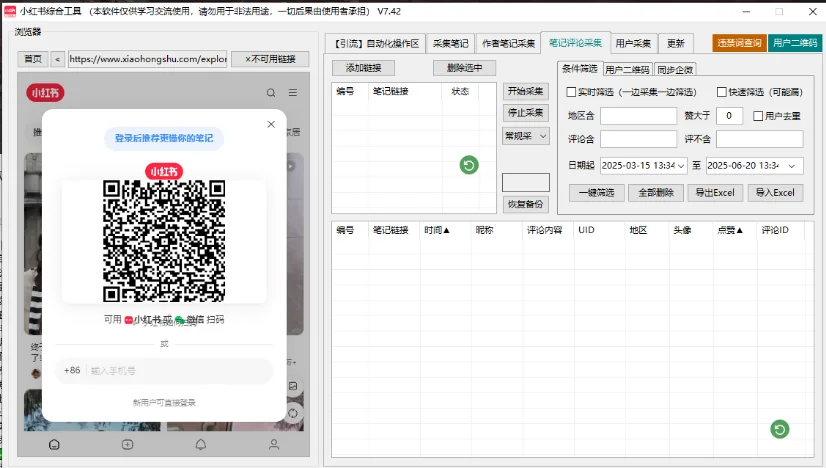Click the plus post icon in bottom bar
The height and width of the screenshot is (468, 826).
[x=127, y=445]
